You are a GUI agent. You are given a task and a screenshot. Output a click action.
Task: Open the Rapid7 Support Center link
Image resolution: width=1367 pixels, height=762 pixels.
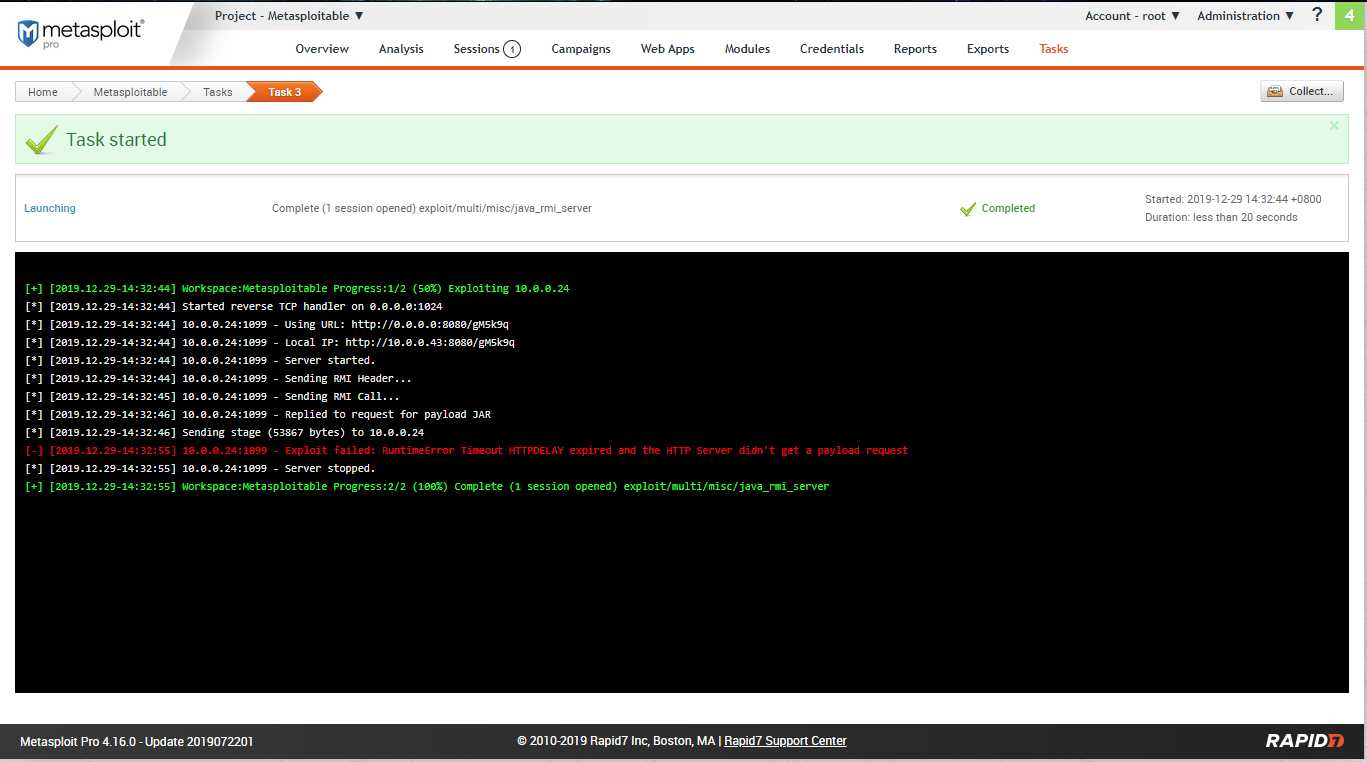click(785, 741)
